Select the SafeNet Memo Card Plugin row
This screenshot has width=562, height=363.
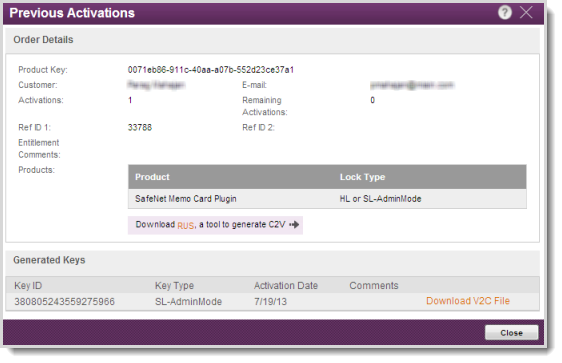(x=327, y=199)
